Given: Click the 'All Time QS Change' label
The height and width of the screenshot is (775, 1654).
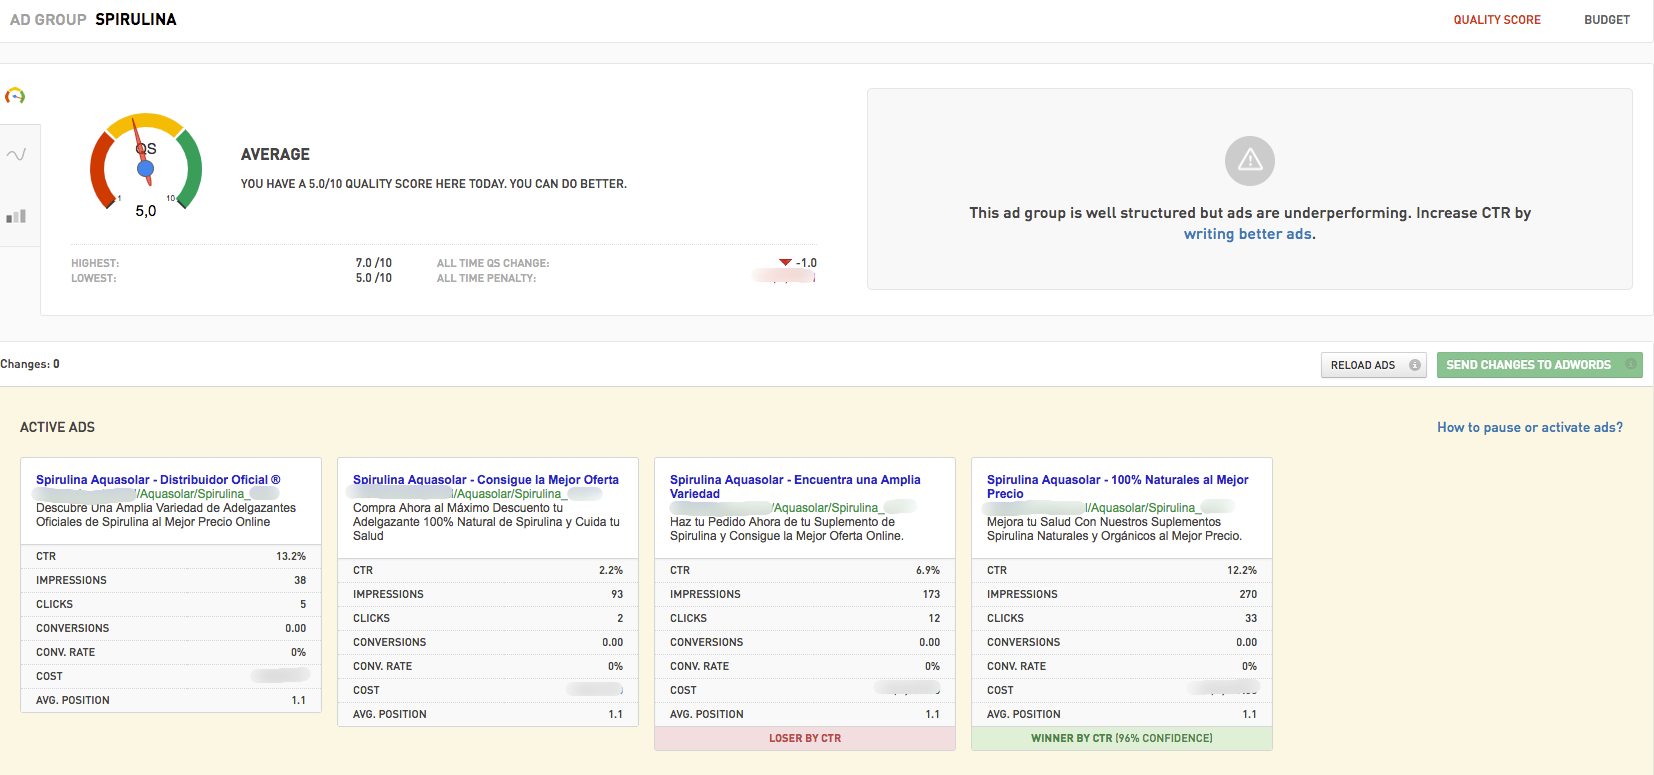Looking at the screenshot, I should coord(493,263).
